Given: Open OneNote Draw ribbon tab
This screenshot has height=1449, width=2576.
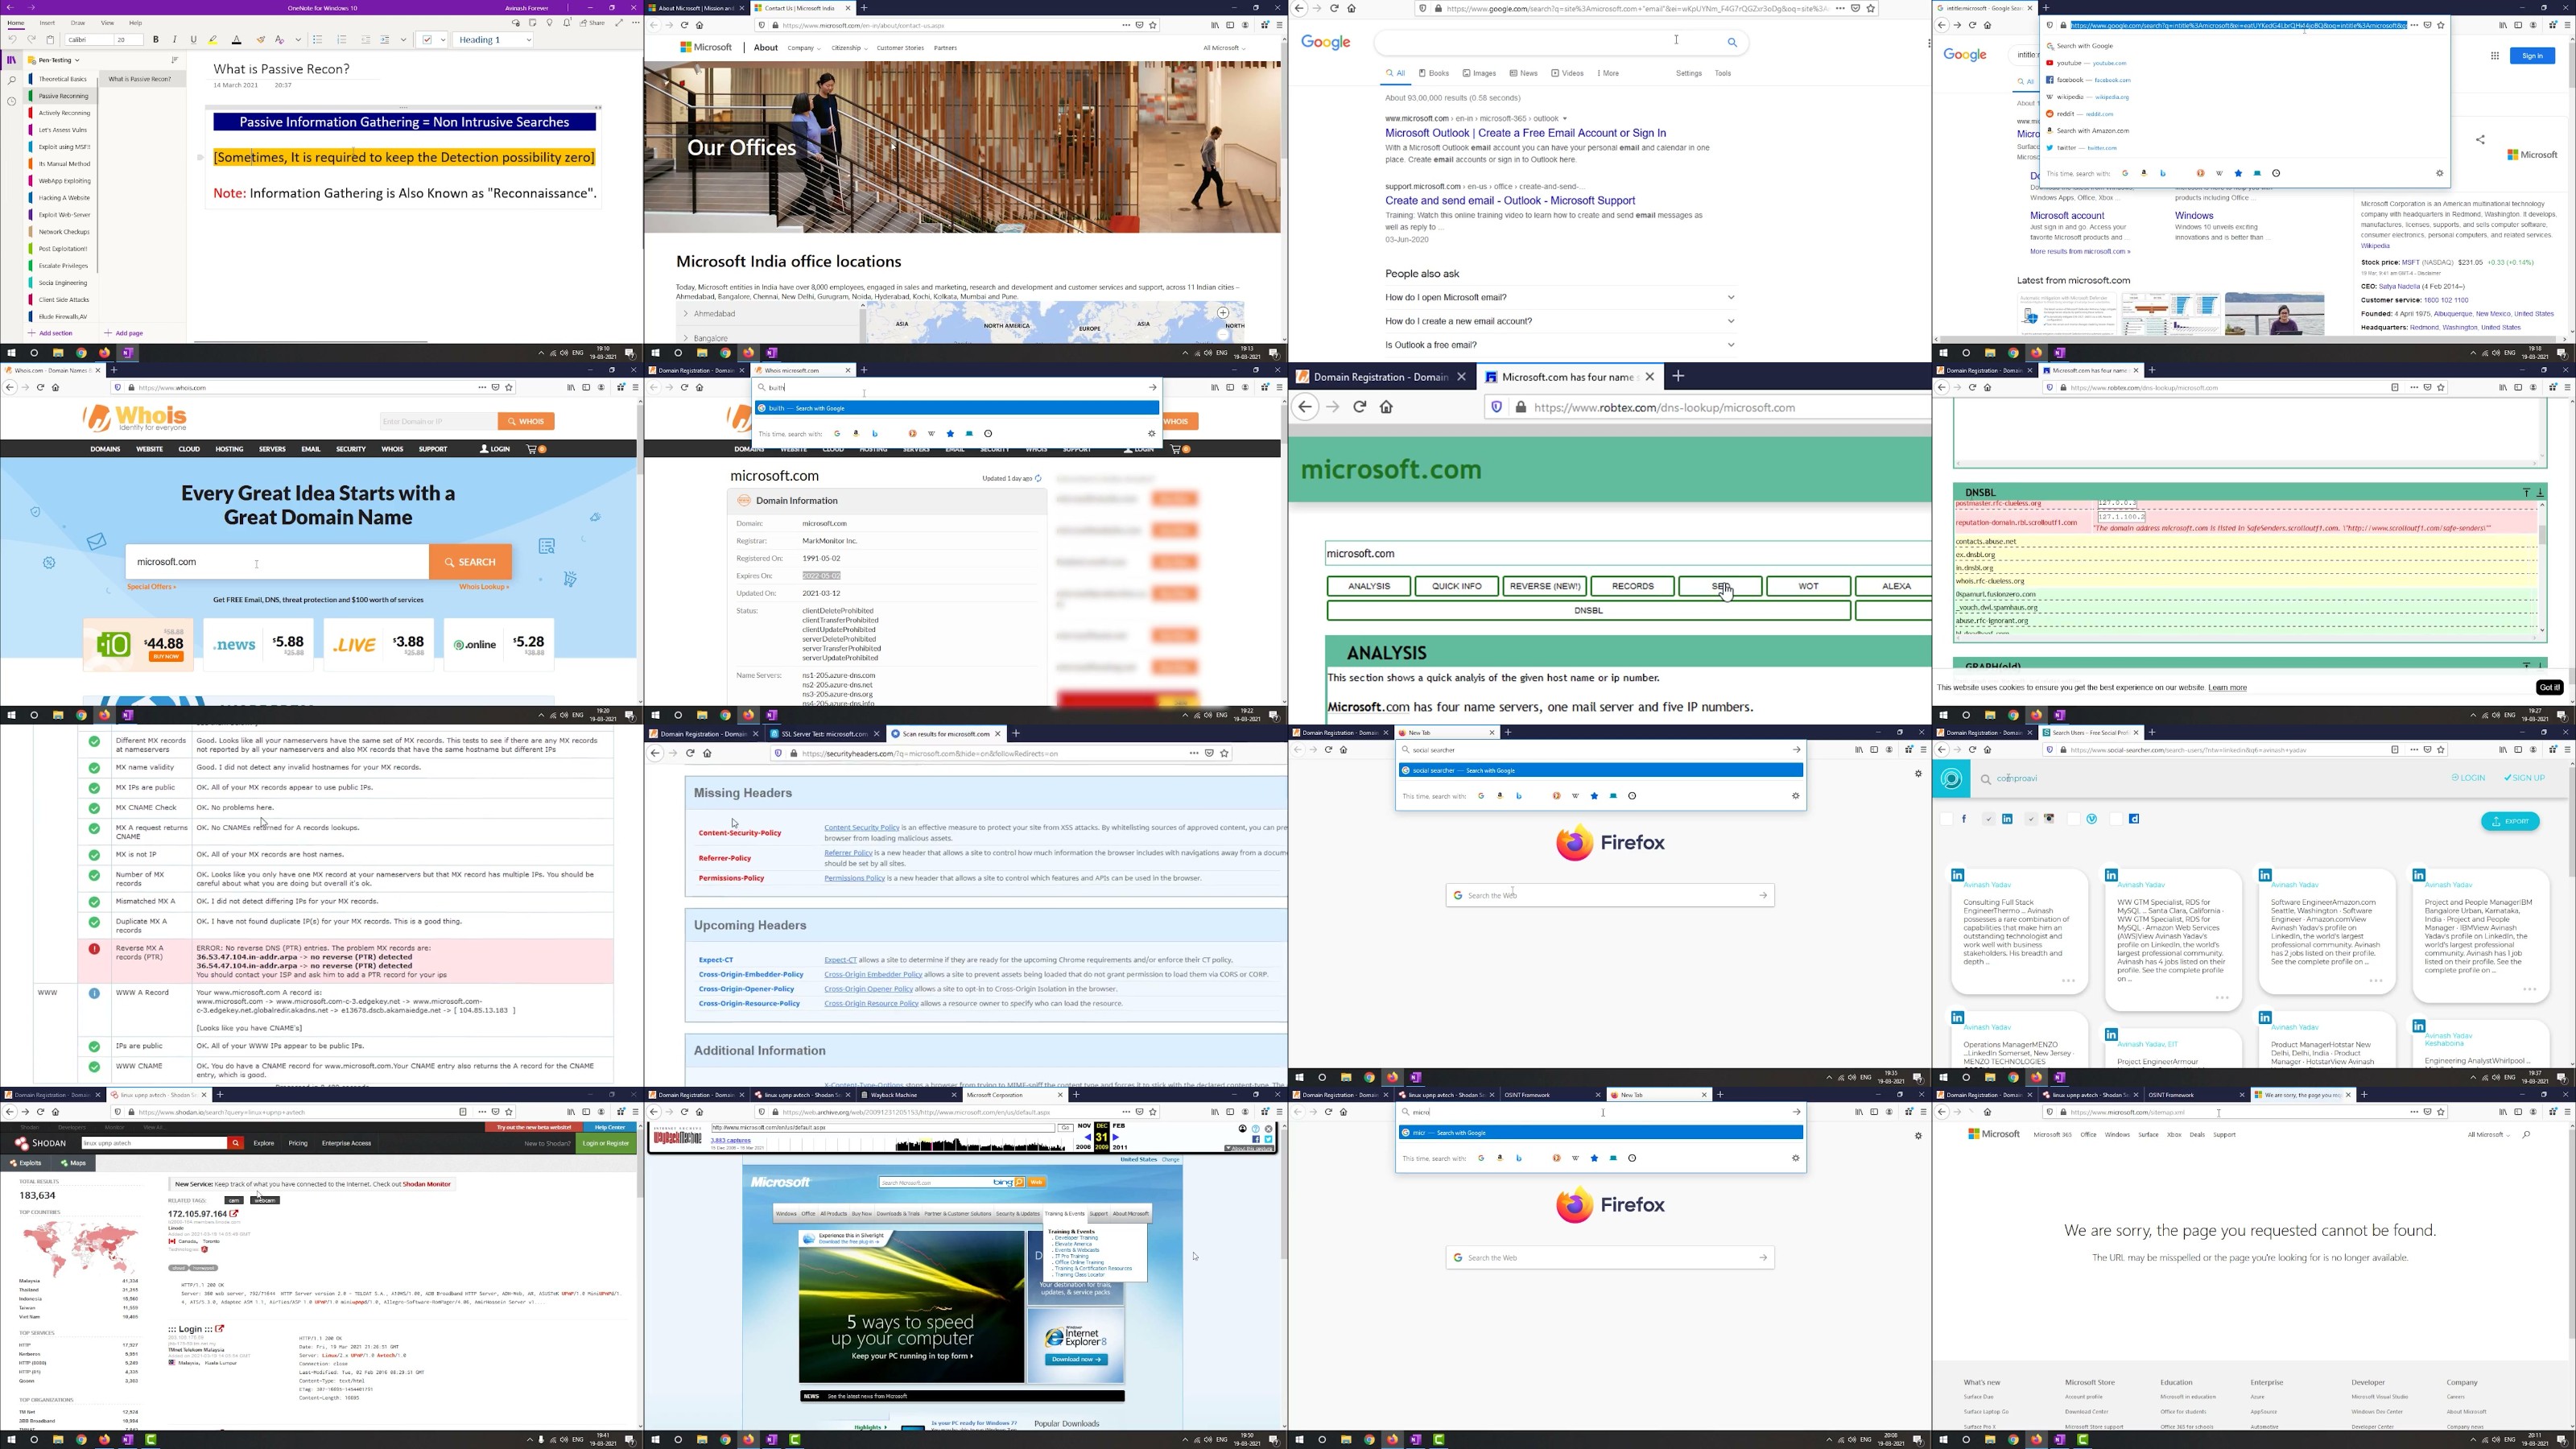Looking at the screenshot, I should pos(77,22).
